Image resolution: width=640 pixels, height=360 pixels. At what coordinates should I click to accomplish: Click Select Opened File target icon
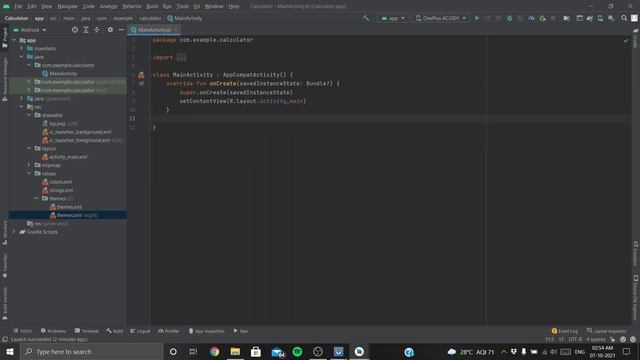click(x=75, y=30)
